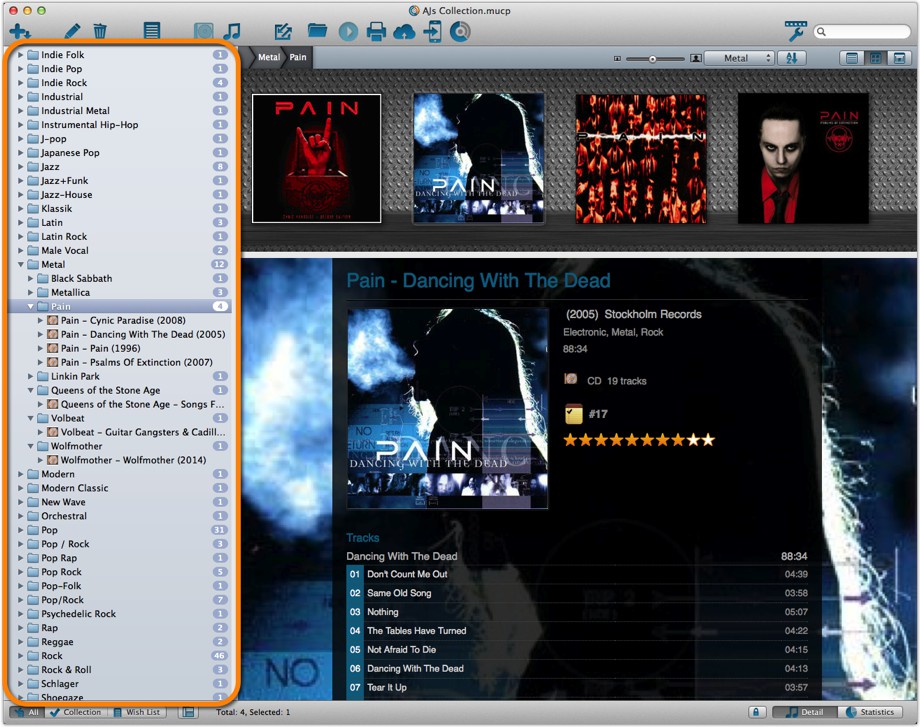Collapse the Volbeat folder

point(31,418)
